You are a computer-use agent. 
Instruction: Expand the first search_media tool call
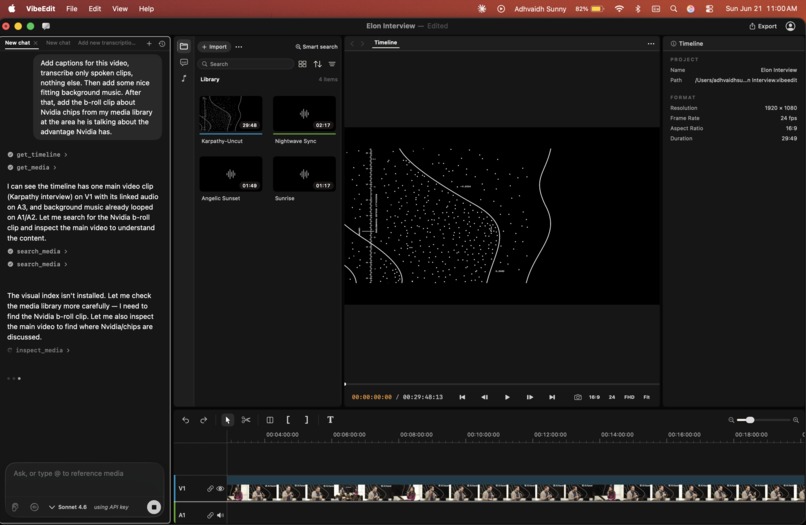click(x=38, y=251)
